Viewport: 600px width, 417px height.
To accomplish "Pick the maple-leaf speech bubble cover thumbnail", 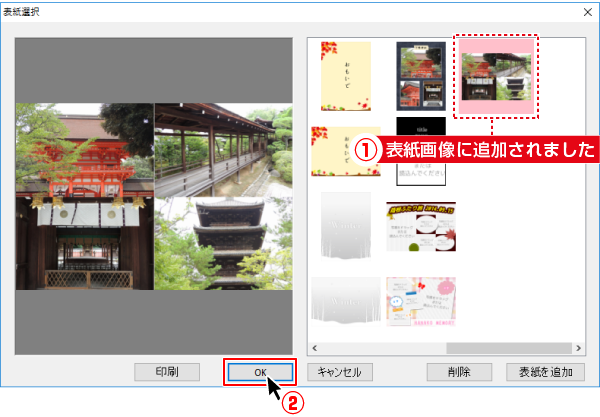I will click(x=420, y=227).
